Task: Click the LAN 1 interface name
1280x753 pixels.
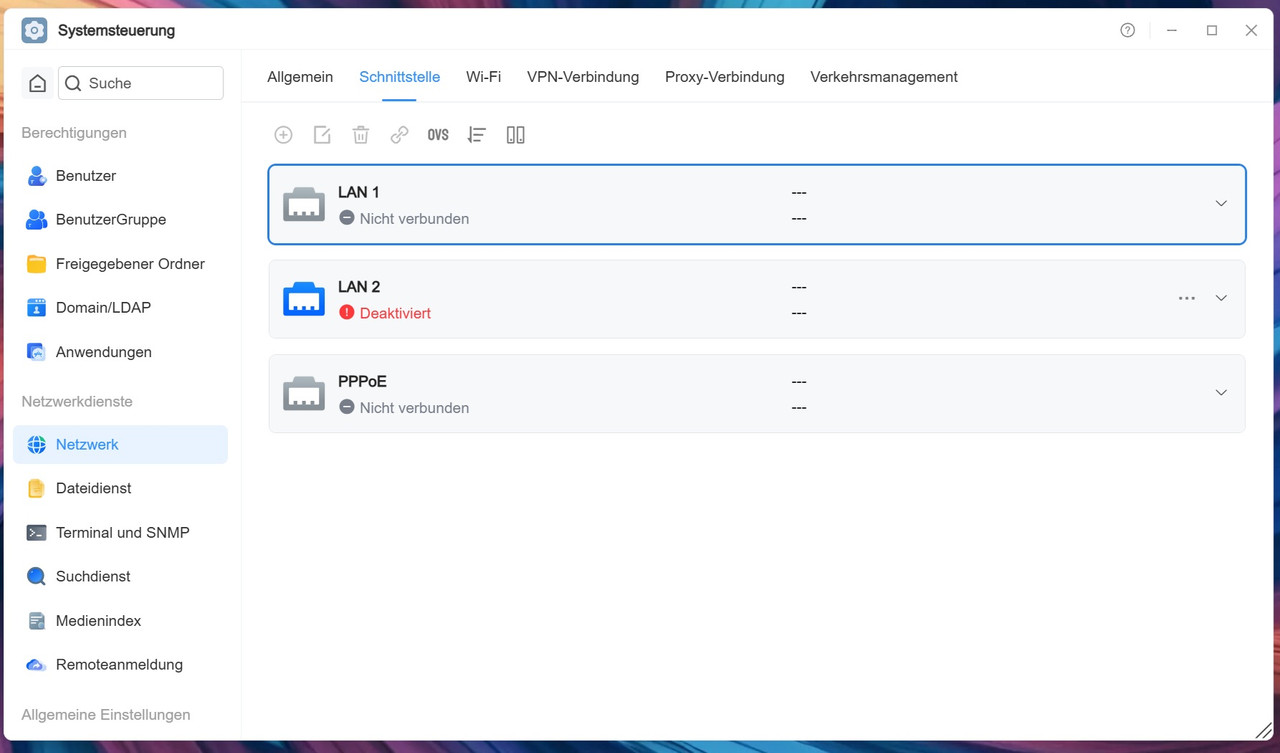Action: coord(359,192)
